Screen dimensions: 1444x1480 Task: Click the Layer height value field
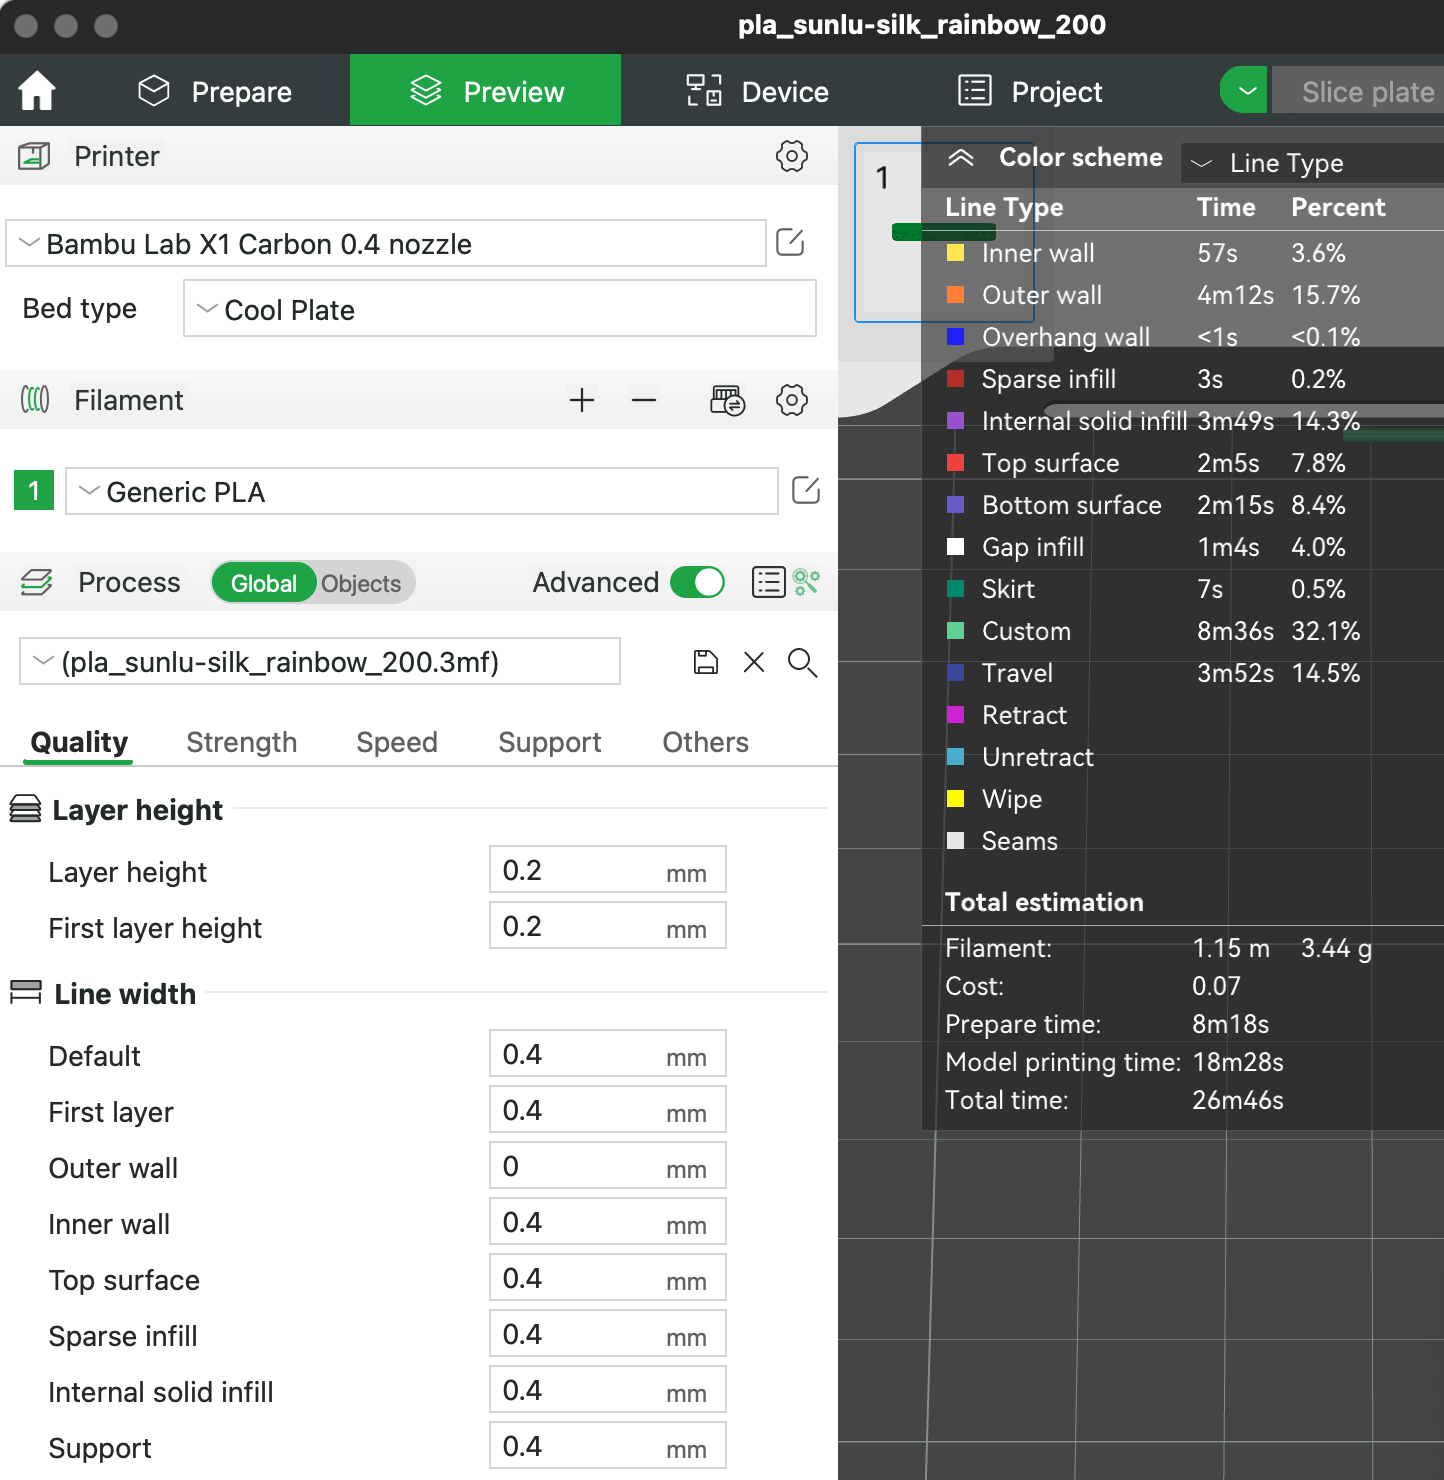click(x=607, y=870)
